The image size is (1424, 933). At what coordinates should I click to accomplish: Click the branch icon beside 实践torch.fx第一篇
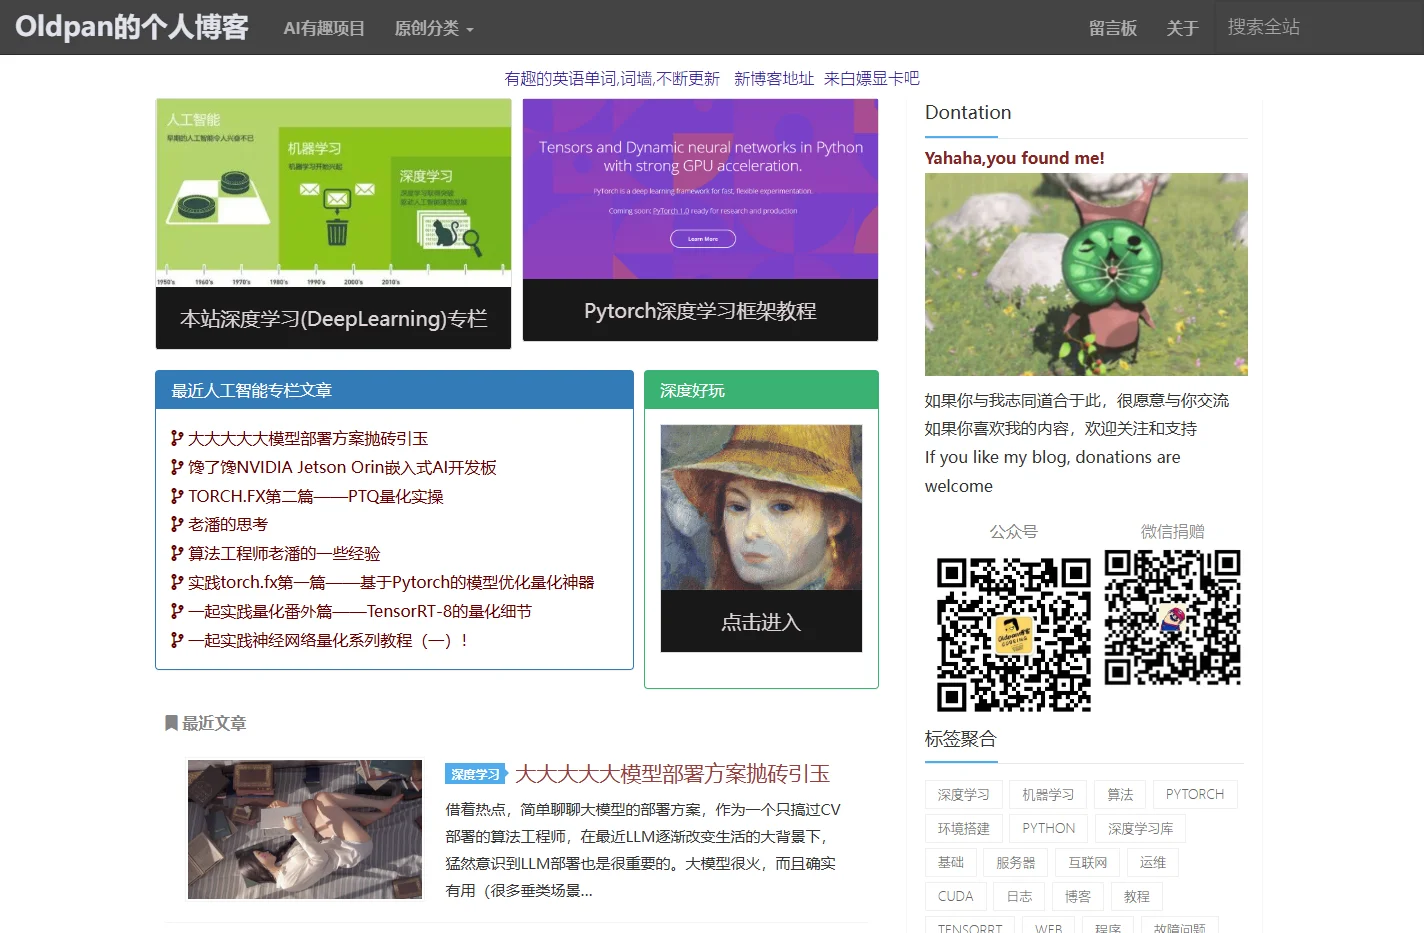pos(177,582)
